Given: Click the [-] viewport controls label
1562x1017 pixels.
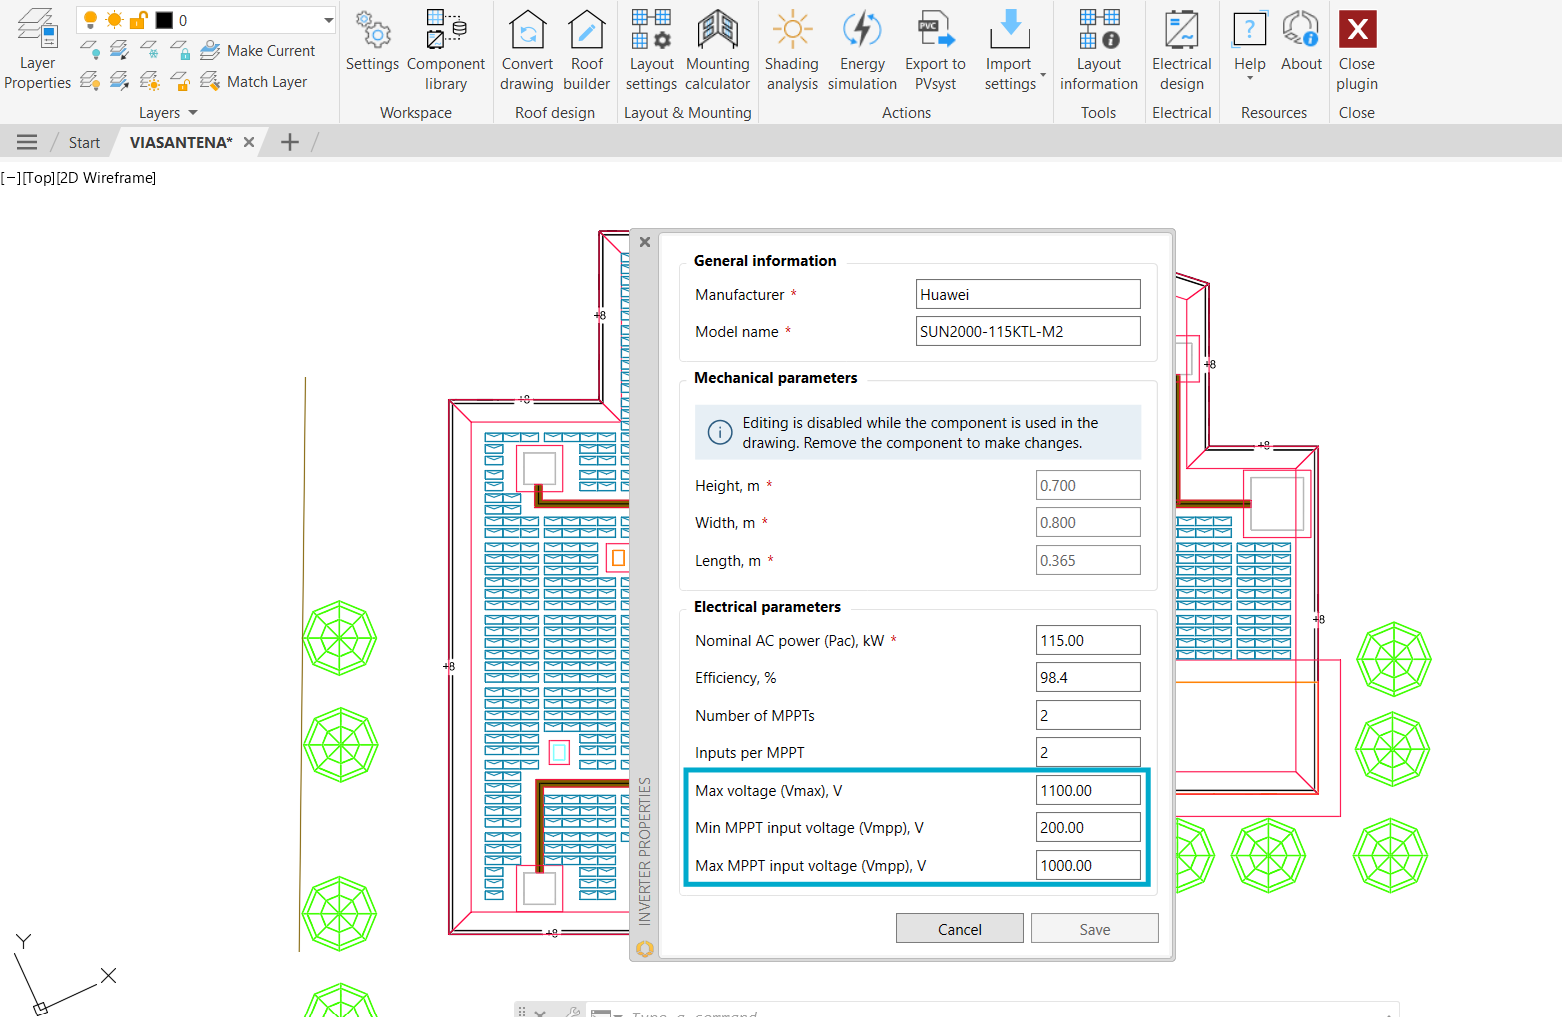Looking at the screenshot, I should coord(11,178).
